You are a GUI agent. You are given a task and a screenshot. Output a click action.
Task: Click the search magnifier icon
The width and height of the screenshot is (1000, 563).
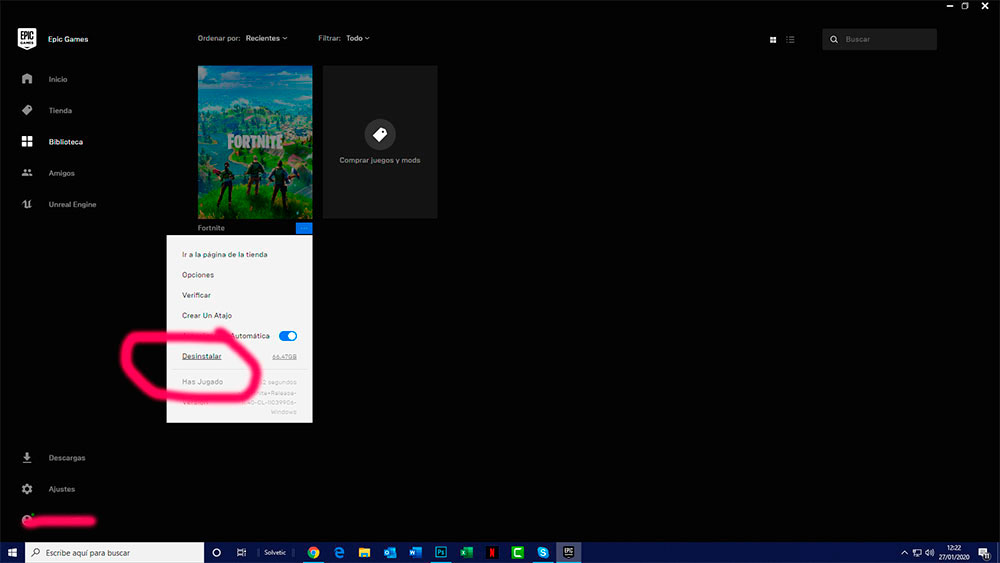[x=834, y=40]
